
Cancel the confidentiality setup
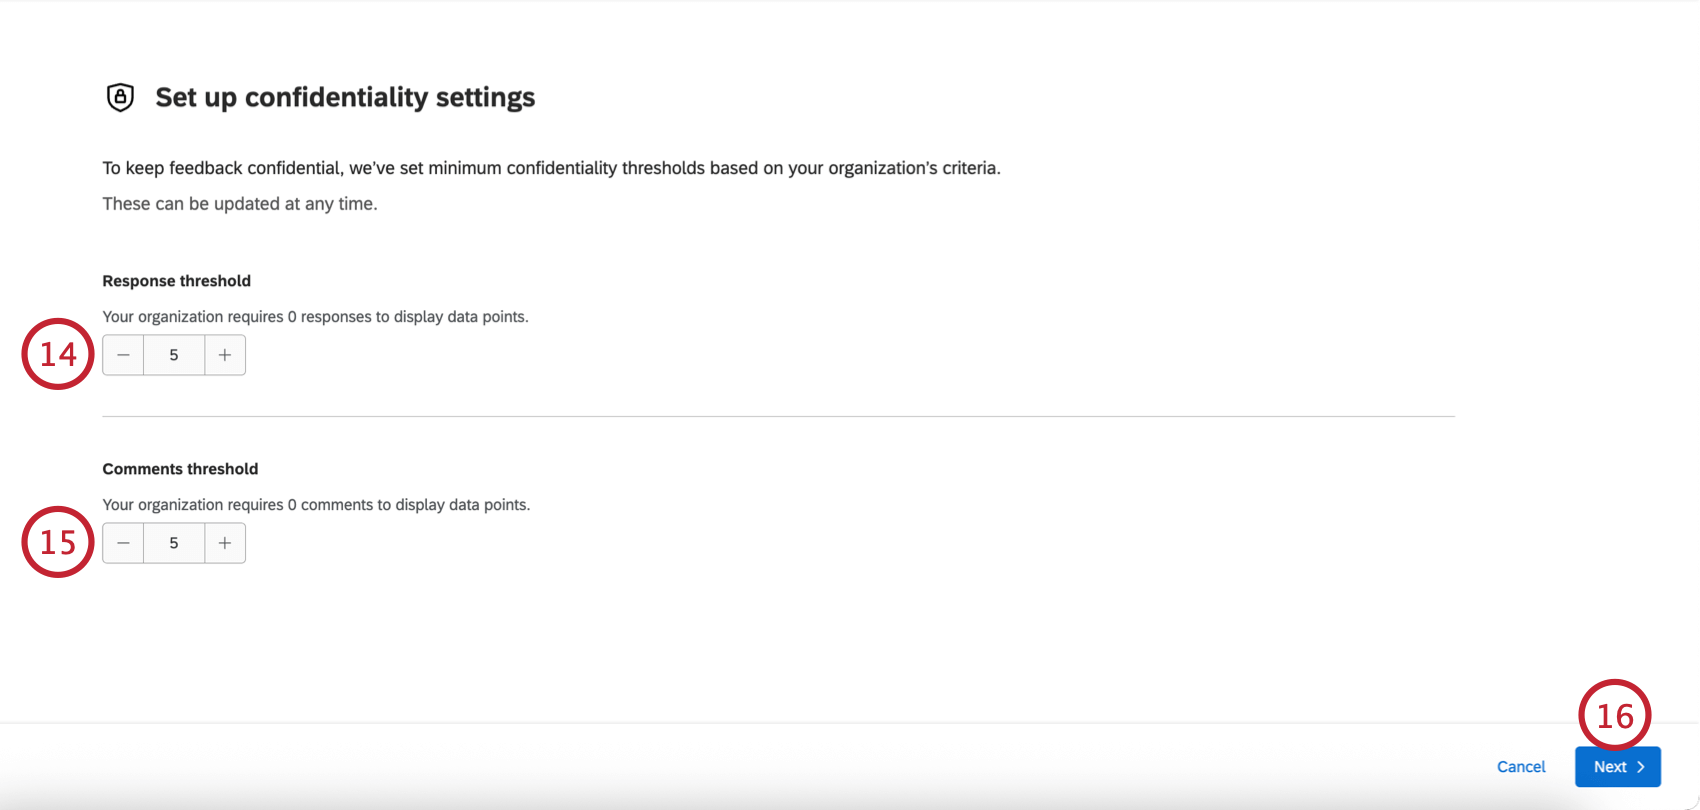click(1521, 767)
